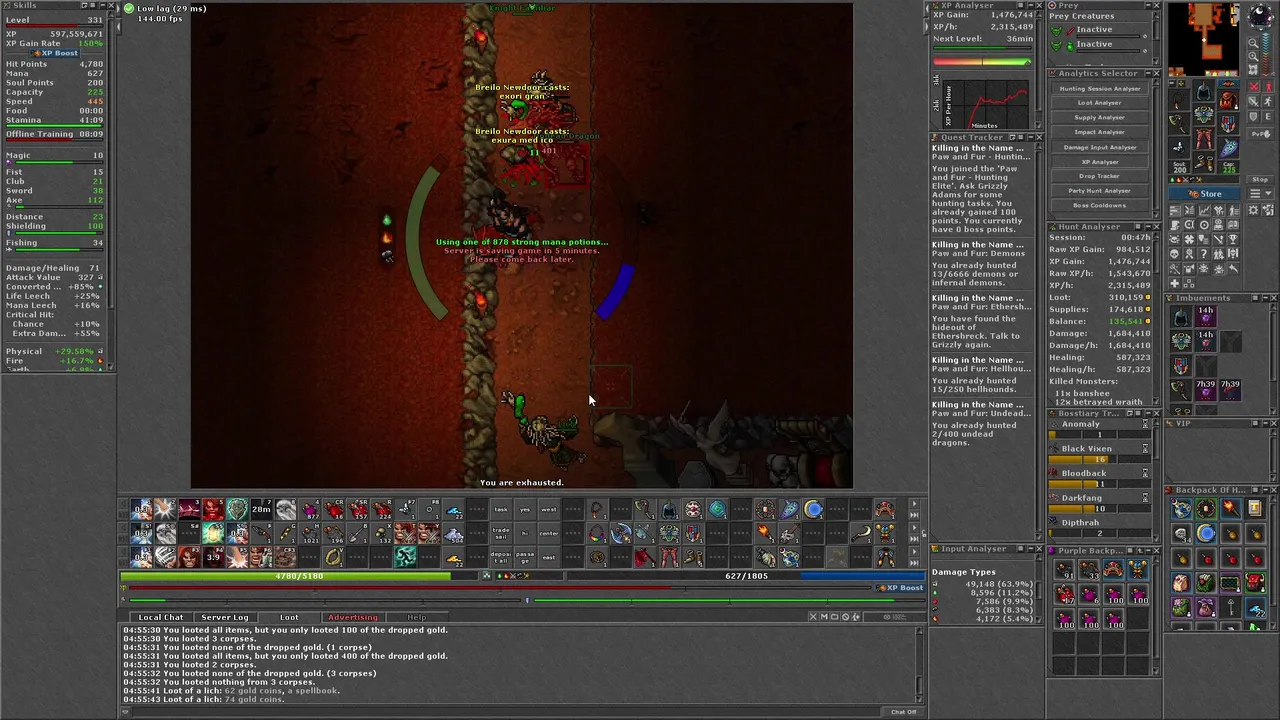The image size is (1280, 720).
Task: Click the trophy icon in side buttons
Action: 1233,239
